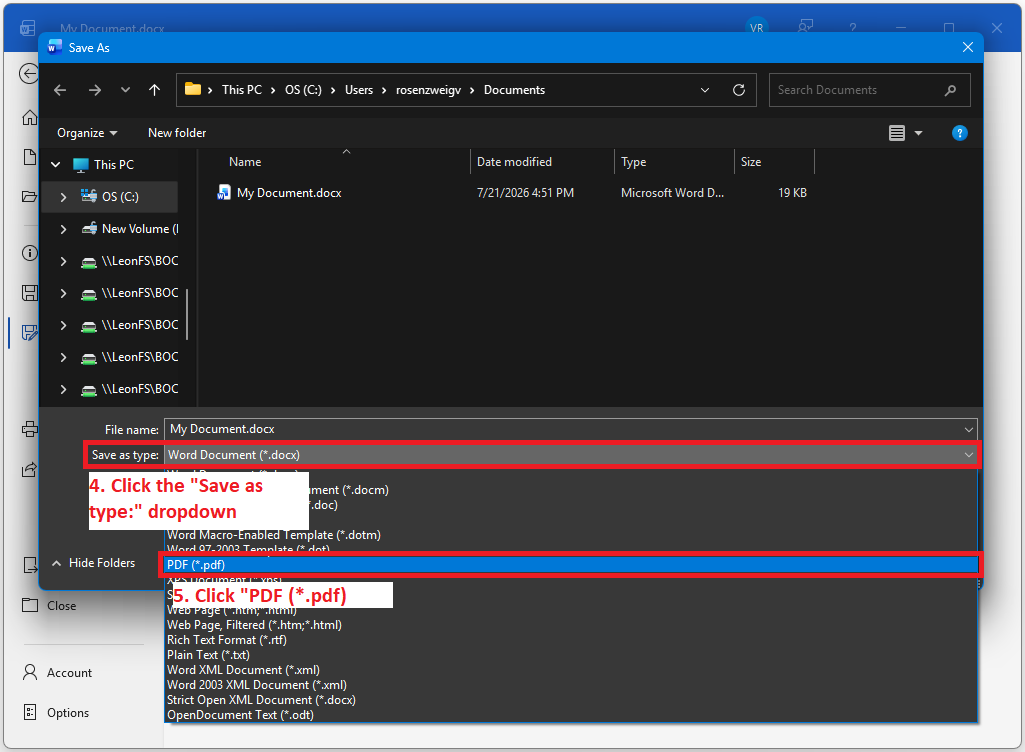Go forward using the right arrow navigation button
Viewport: 1025px width, 752px height.
[x=95, y=90]
